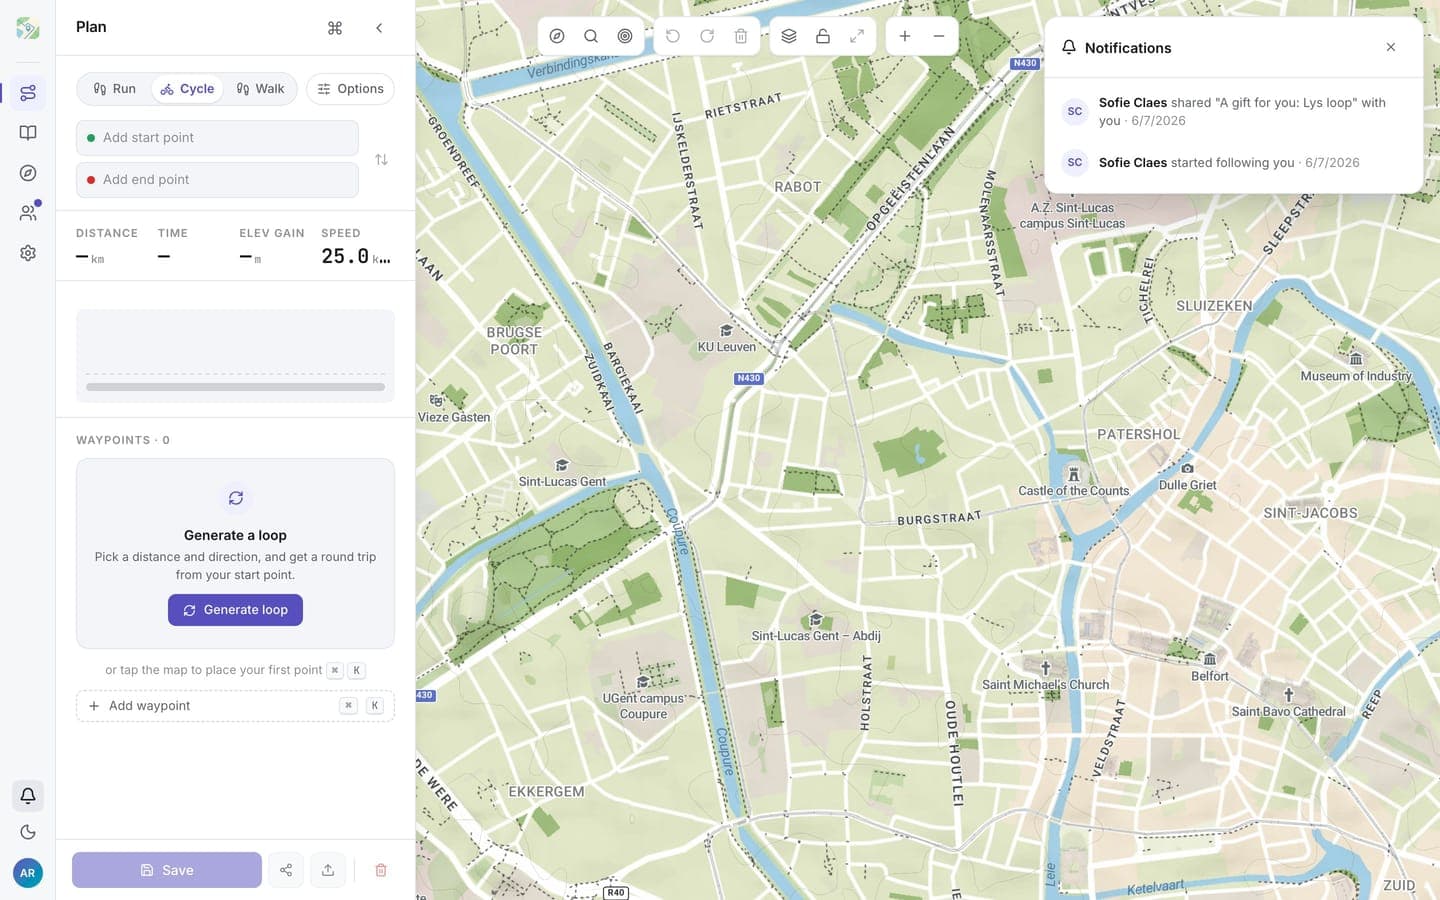1440x900 pixels.
Task: Undo the last map edit
Action: [673, 36]
